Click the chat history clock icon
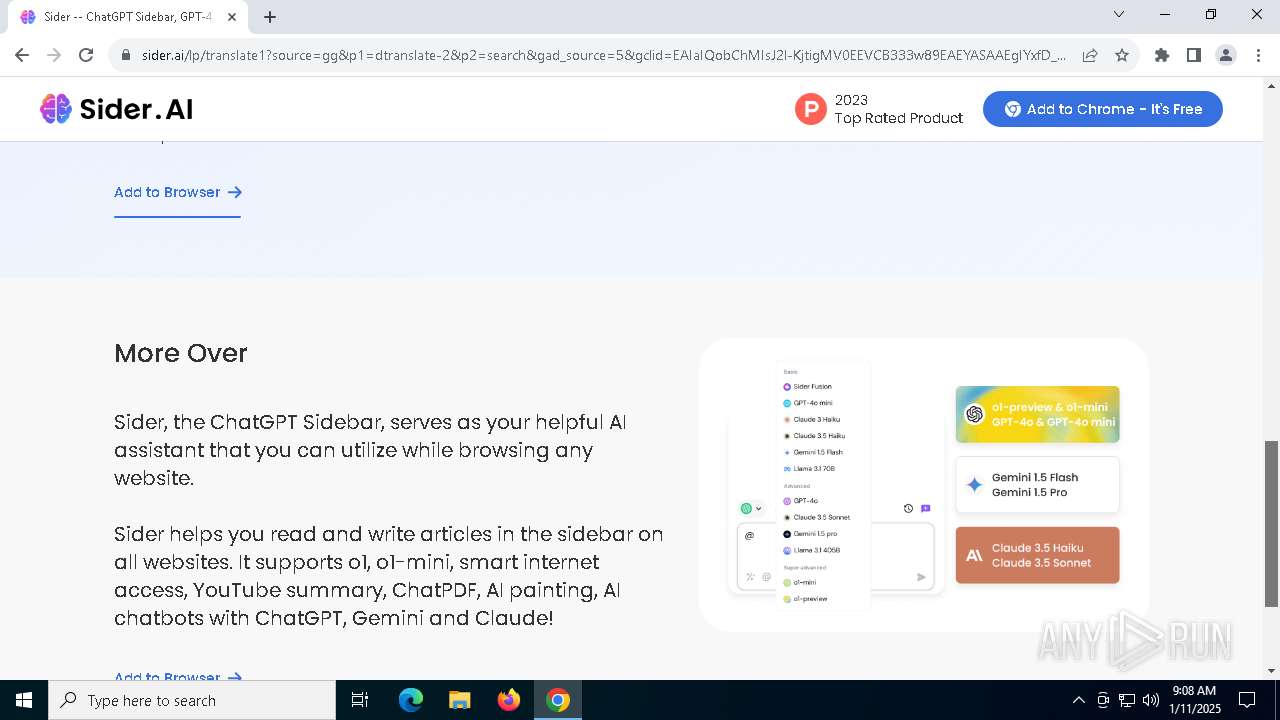This screenshot has width=1280, height=720. pos(908,508)
